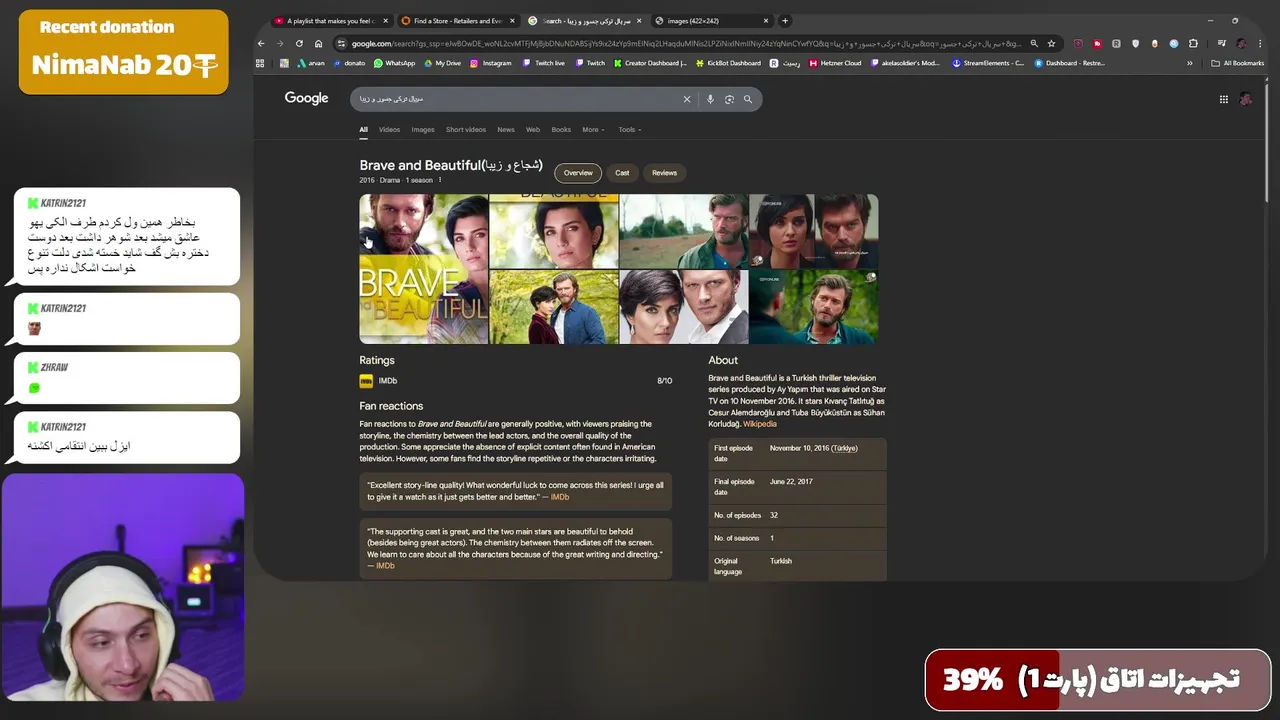
Task: Expand the More search filters dropdown
Action: point(593,130)
